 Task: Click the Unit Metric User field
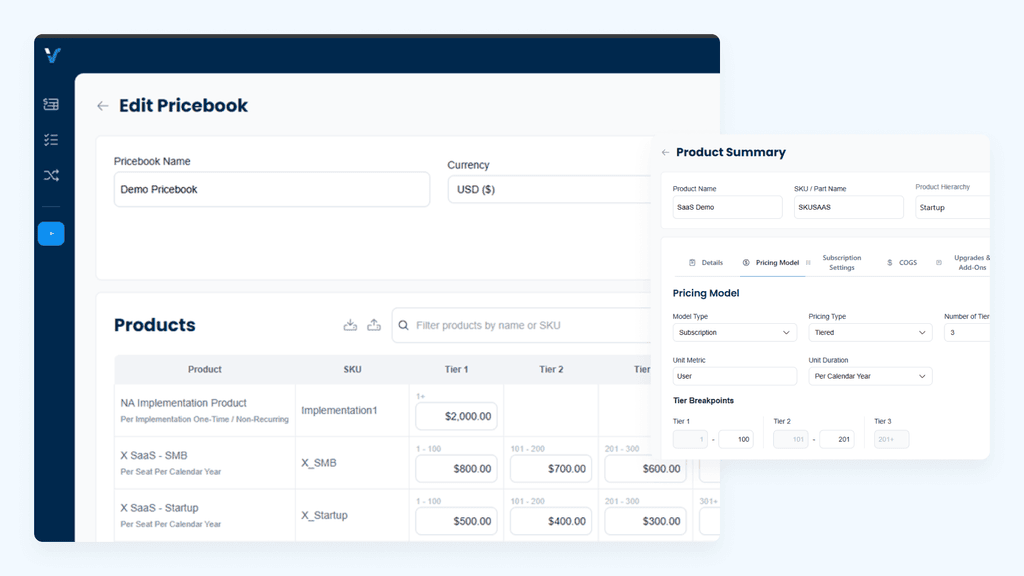(735, 376)
